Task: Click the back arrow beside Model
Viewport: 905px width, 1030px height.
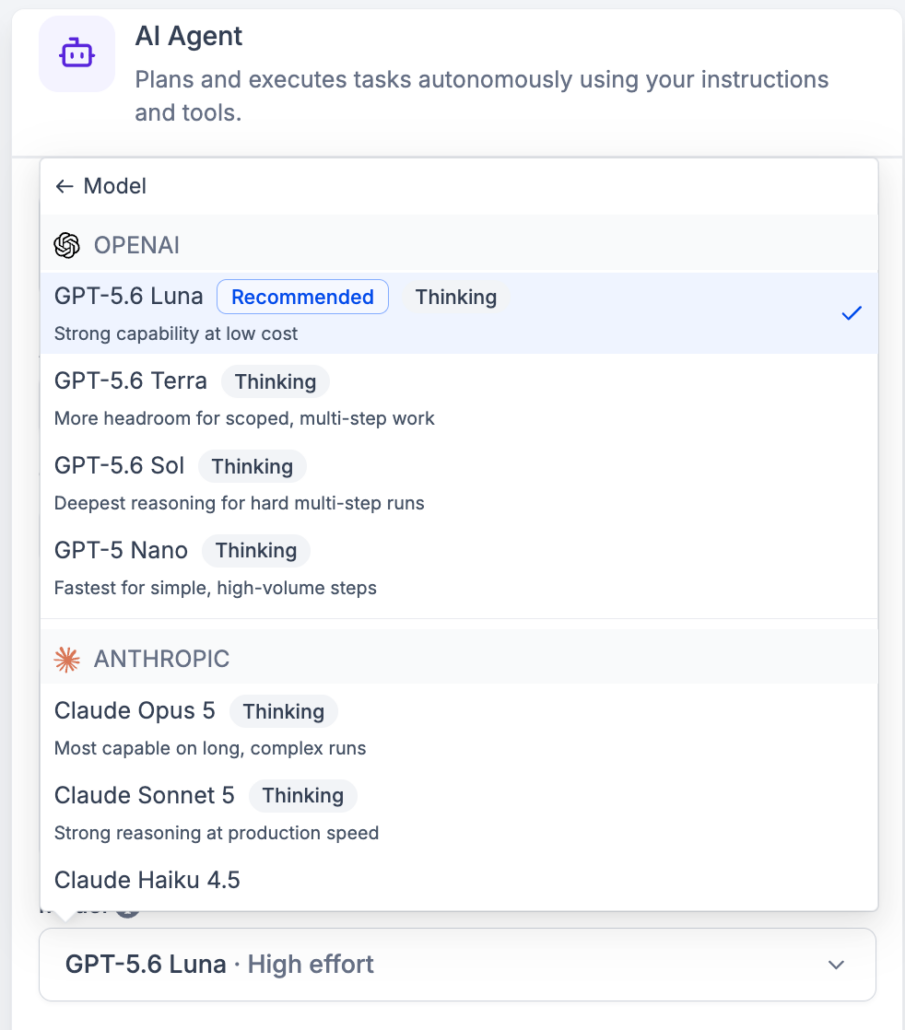Action: click(x=64, y=187)
